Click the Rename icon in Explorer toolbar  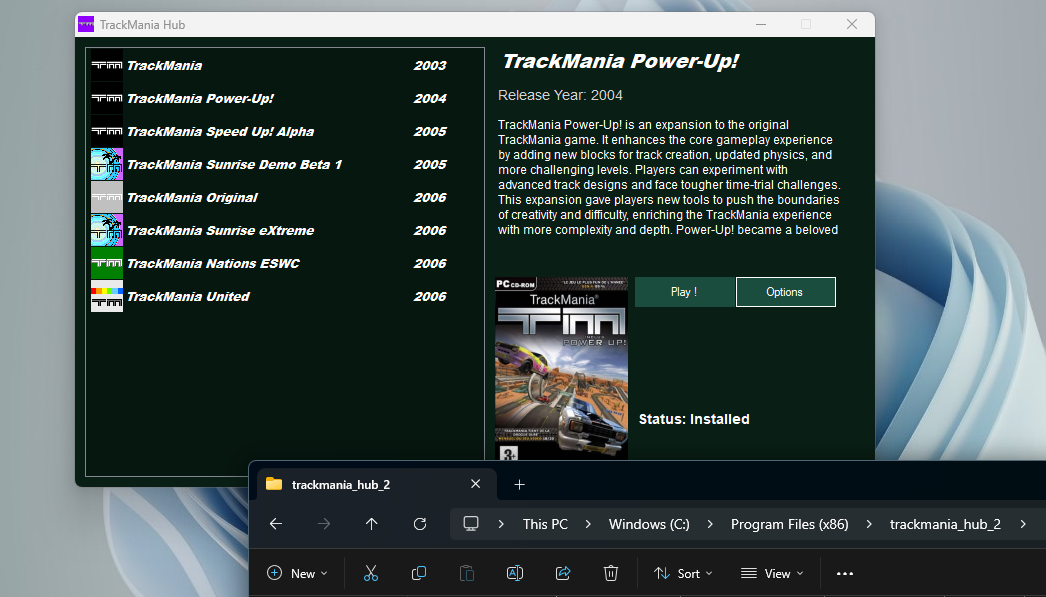coord(515,573)
